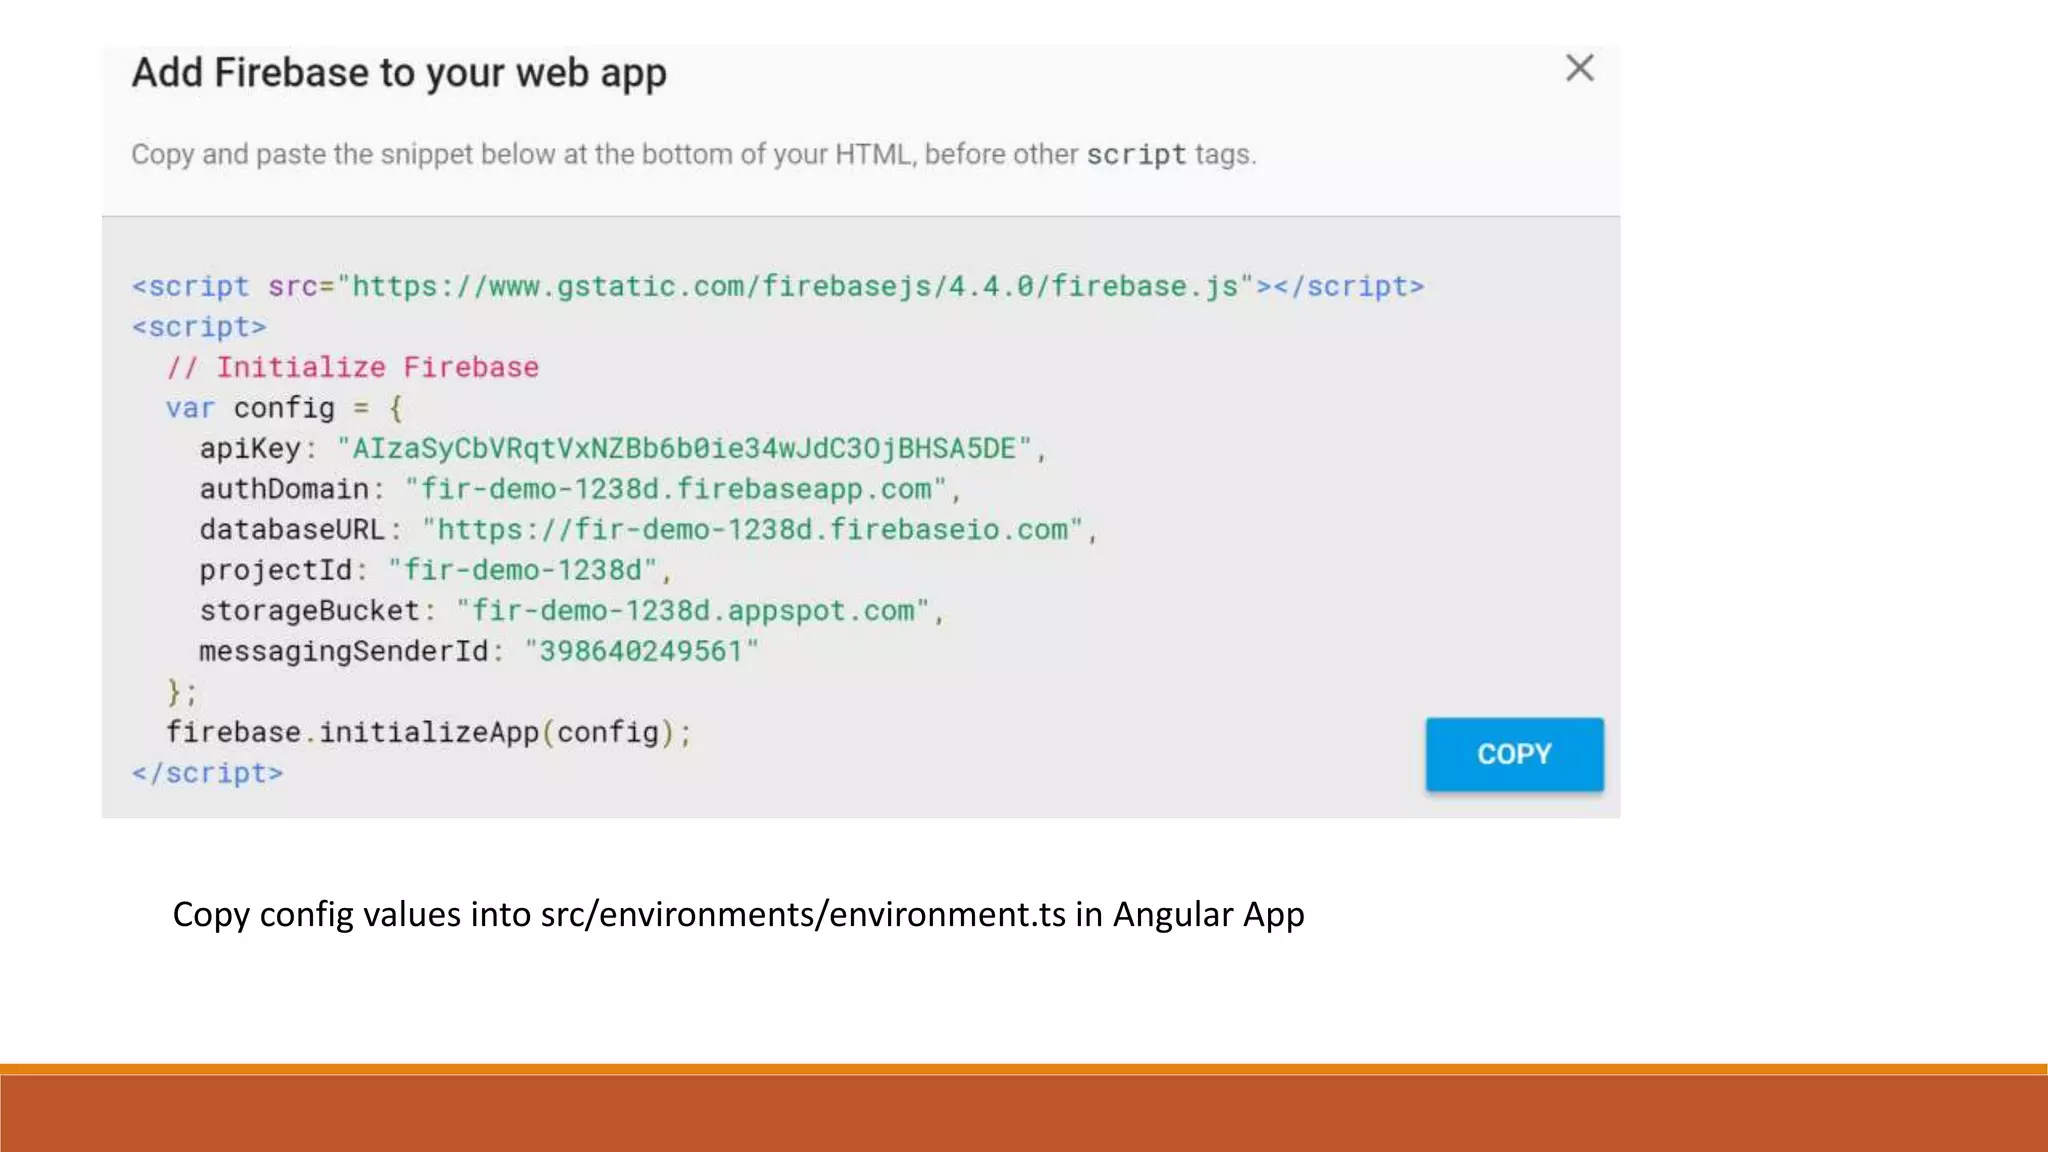The height and width of the screenshot is (1152, 2048).
Task: Click the firebase.initializeApp(config) line
Action: 429,733
